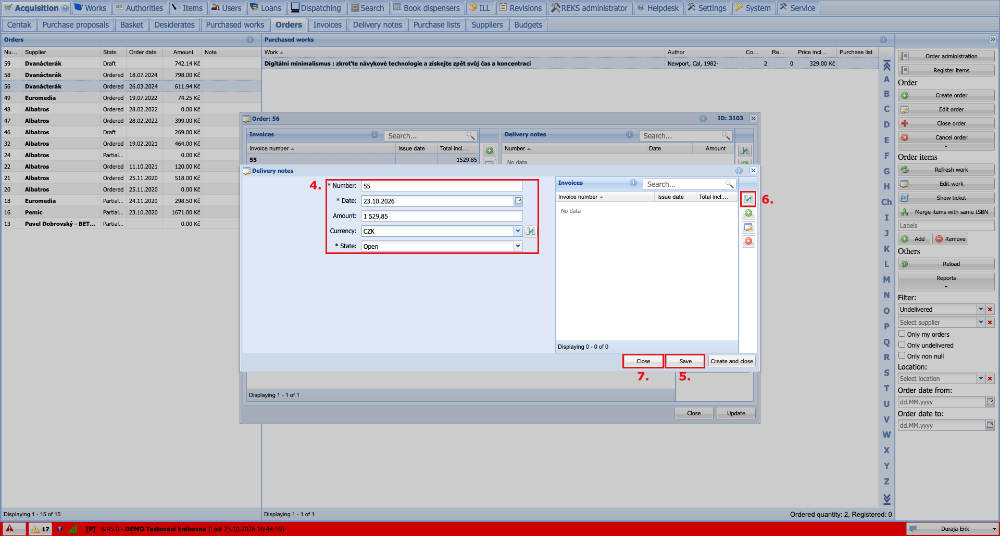Switch to the Suppliers tab
This screenshot has width=1000, height=536.
click(487, 25)
